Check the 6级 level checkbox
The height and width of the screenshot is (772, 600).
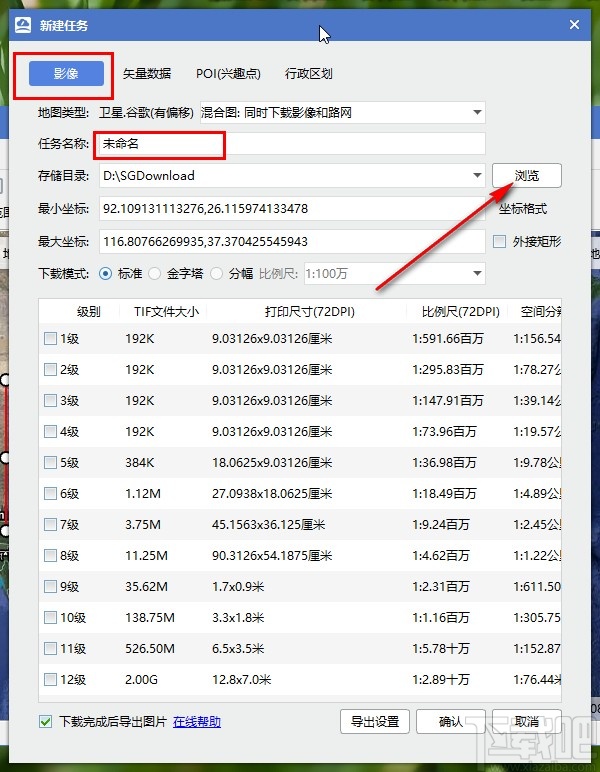50,494
